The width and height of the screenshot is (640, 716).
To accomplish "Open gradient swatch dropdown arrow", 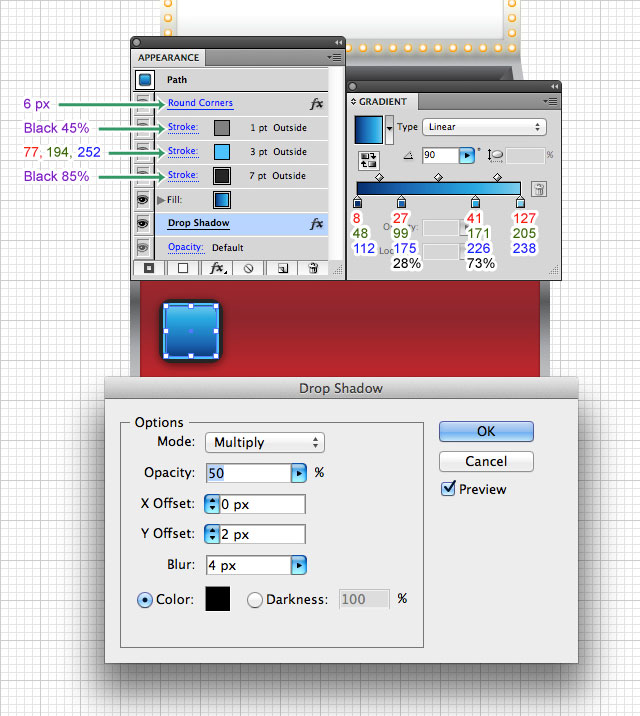I will (389, 130).
